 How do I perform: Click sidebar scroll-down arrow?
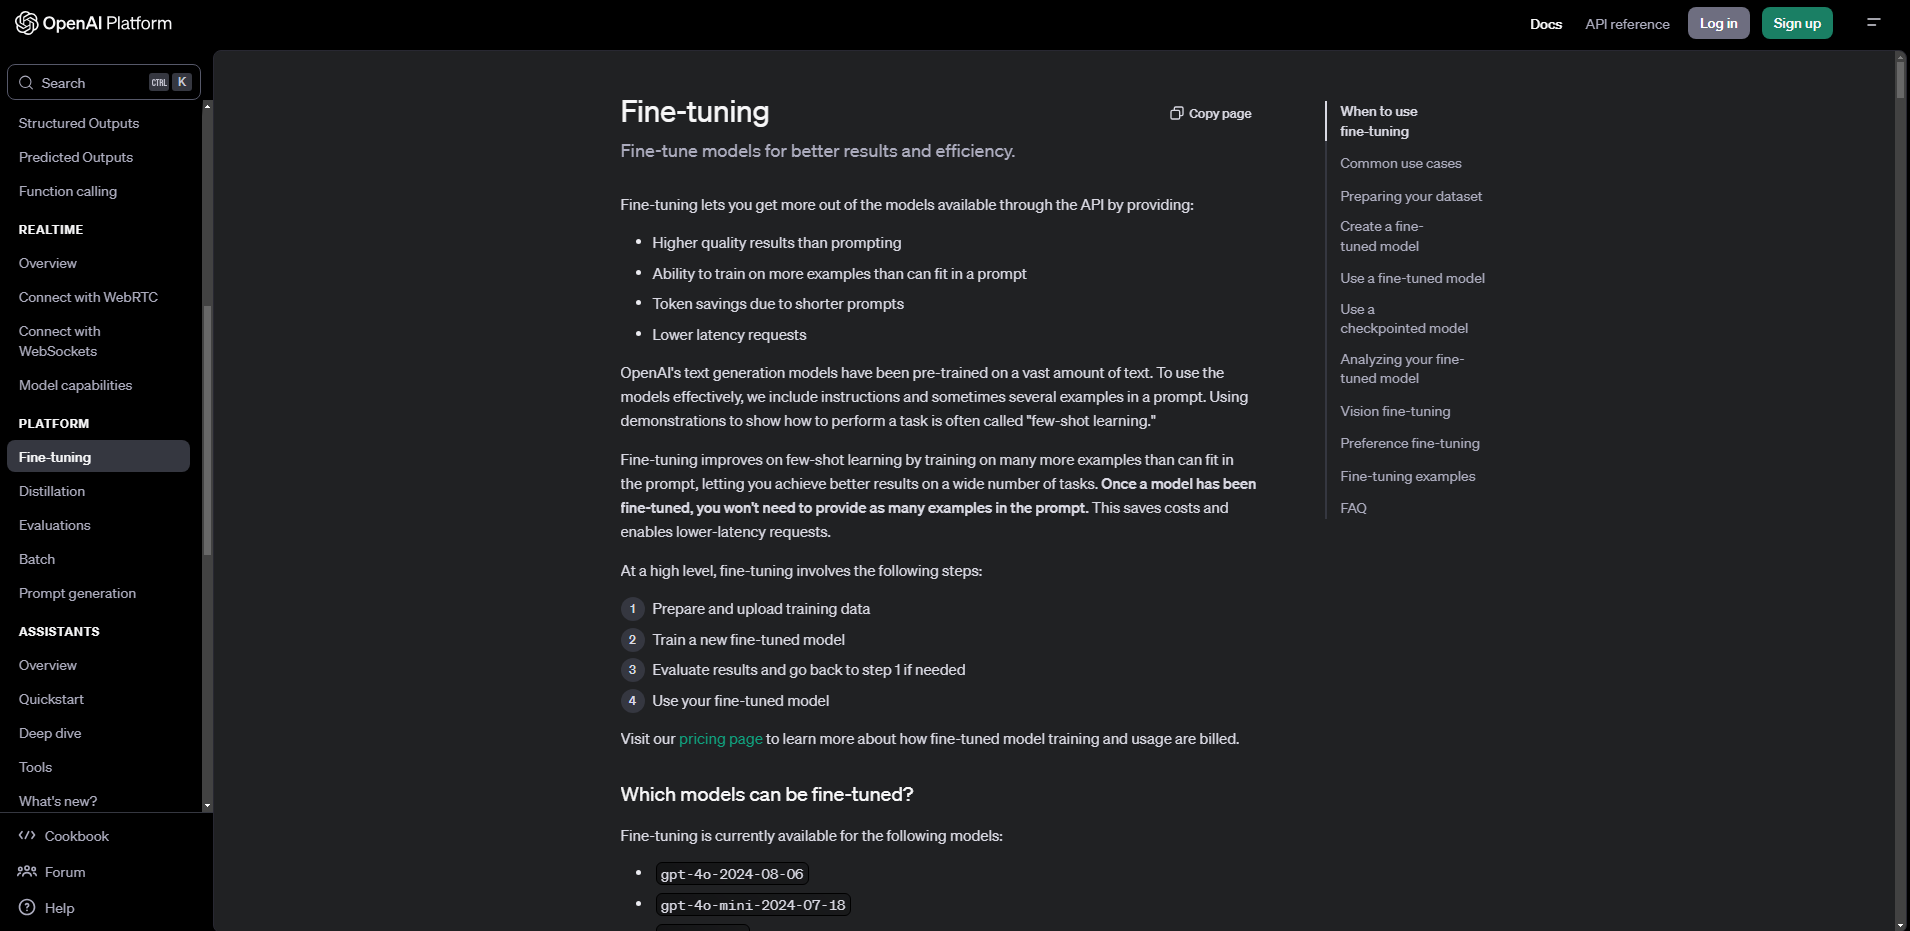tap(207, 805)
